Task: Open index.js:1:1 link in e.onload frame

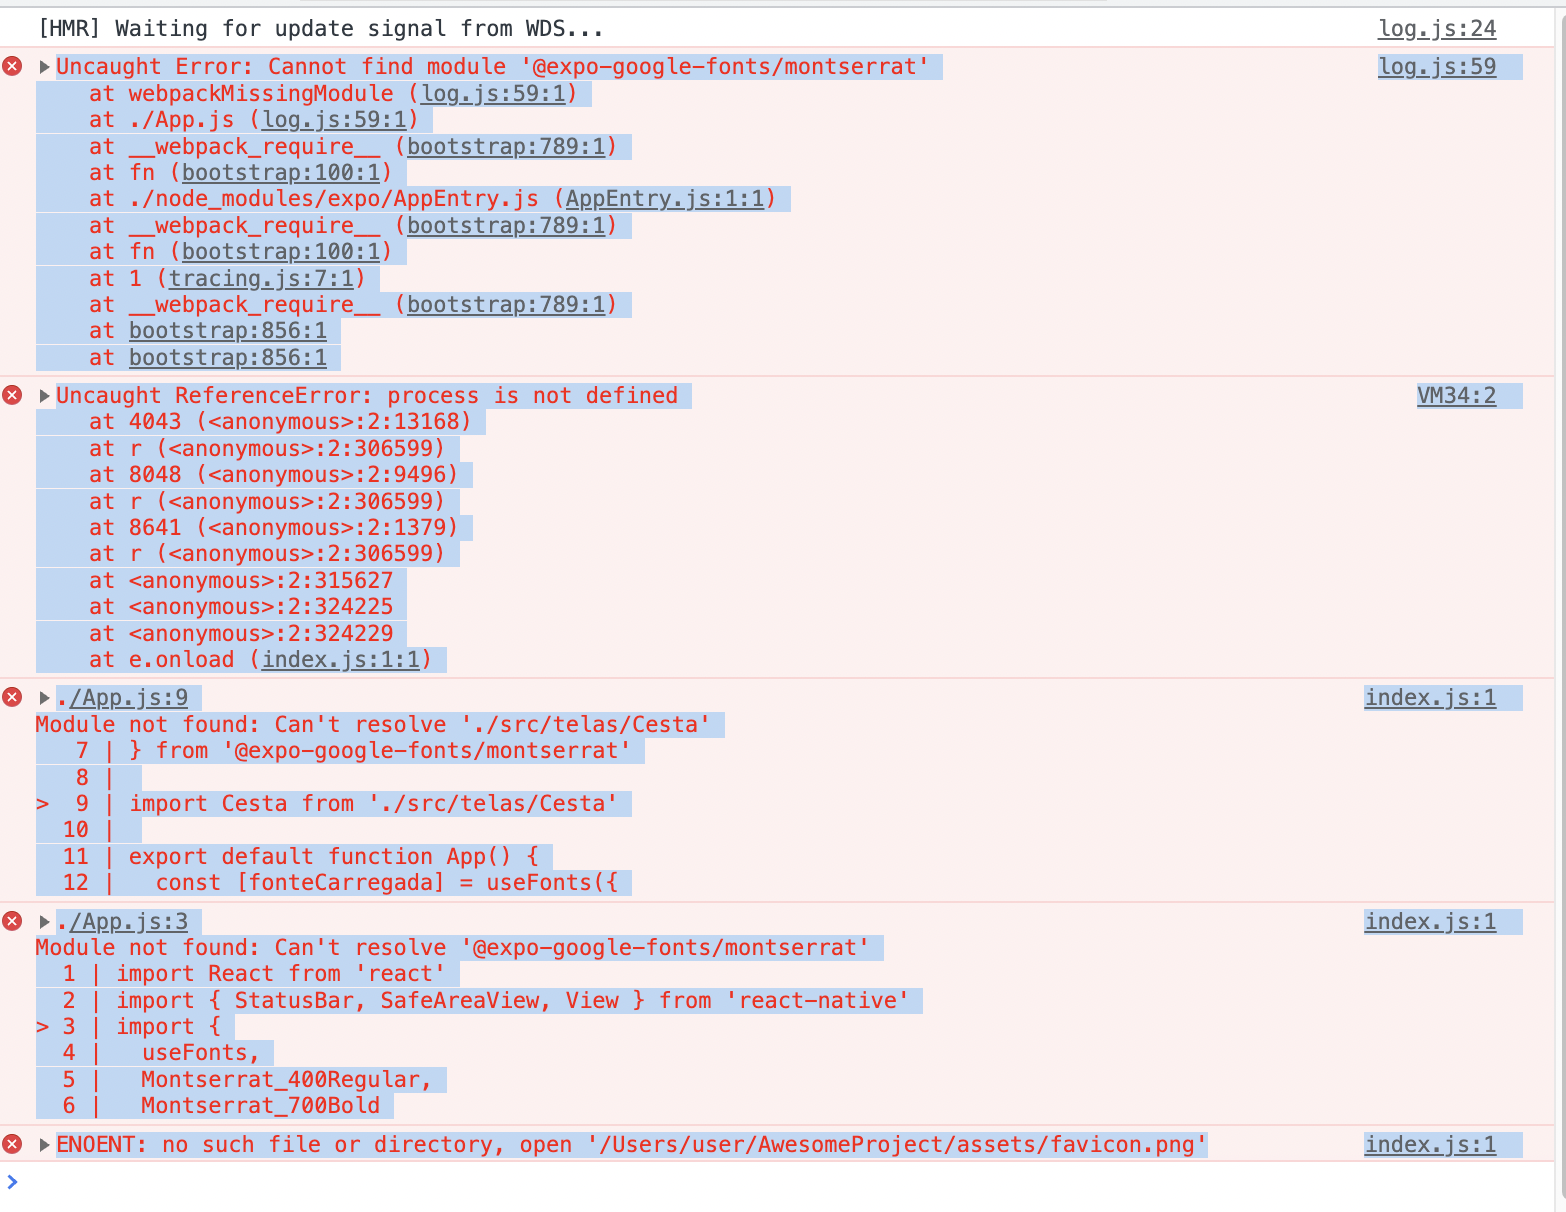Action: click(341, 660)
